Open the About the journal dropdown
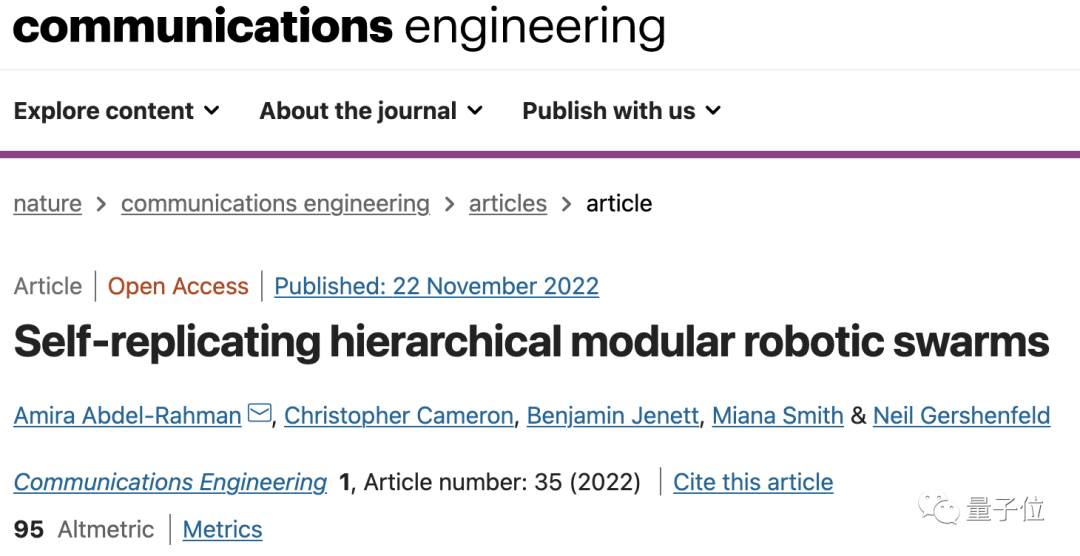This screenshot has width=1080, height=556. [370, 111]
